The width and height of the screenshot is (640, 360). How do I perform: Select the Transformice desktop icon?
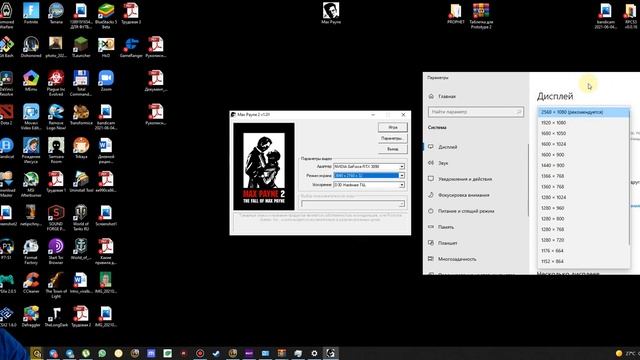click(81, 114)
